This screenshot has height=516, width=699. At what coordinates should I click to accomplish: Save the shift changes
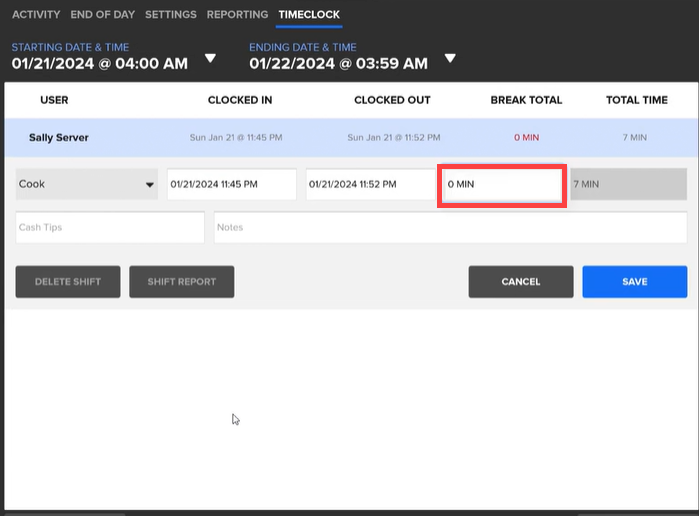[634, 282]
